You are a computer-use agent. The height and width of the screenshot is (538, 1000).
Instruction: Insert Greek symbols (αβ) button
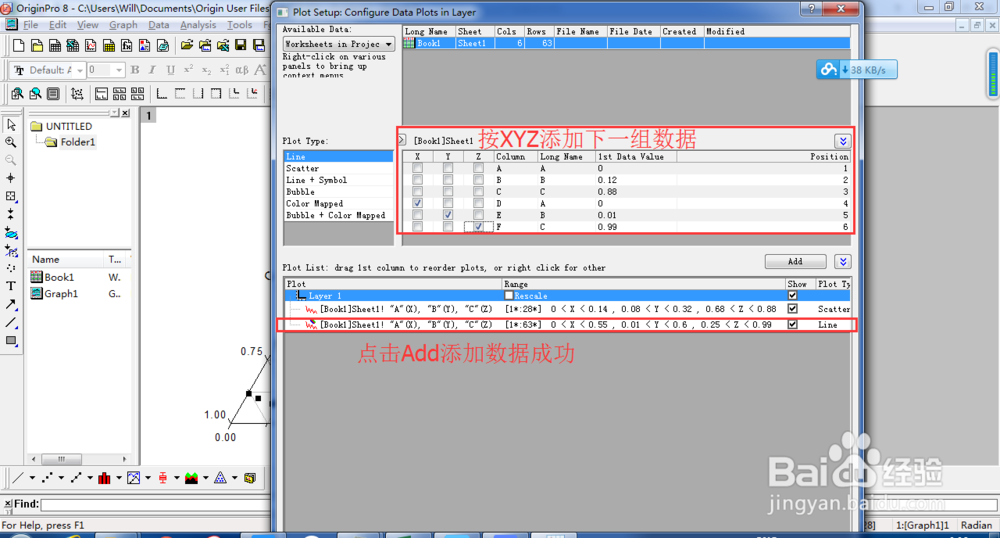242,70
